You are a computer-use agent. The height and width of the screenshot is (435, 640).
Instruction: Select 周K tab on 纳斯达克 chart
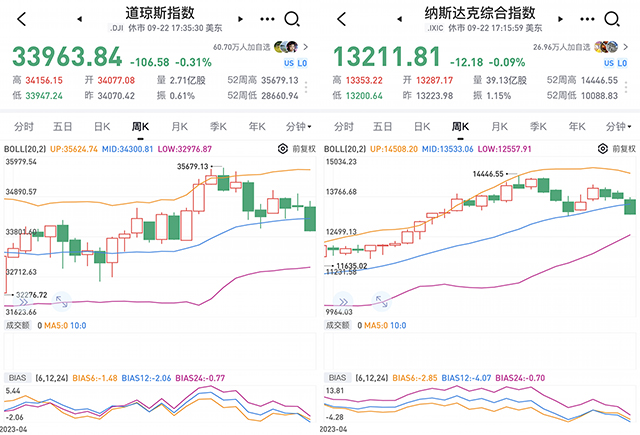[x=460, y=127]
